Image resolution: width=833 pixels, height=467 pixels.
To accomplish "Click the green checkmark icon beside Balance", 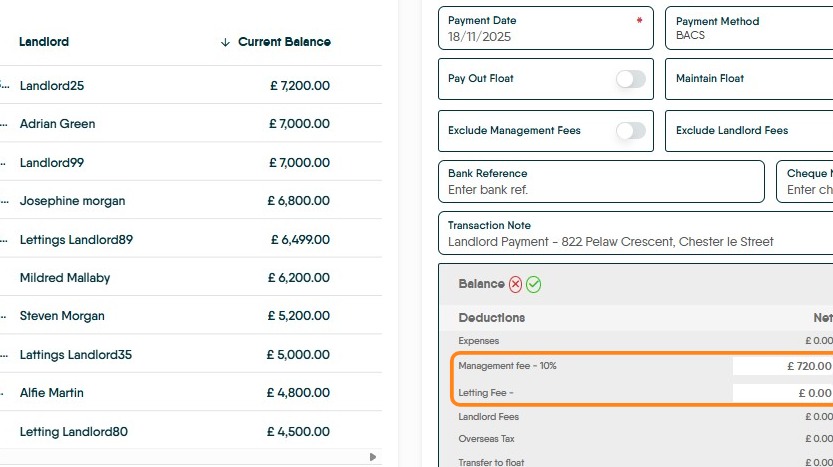I will click(x=534, y=285).
